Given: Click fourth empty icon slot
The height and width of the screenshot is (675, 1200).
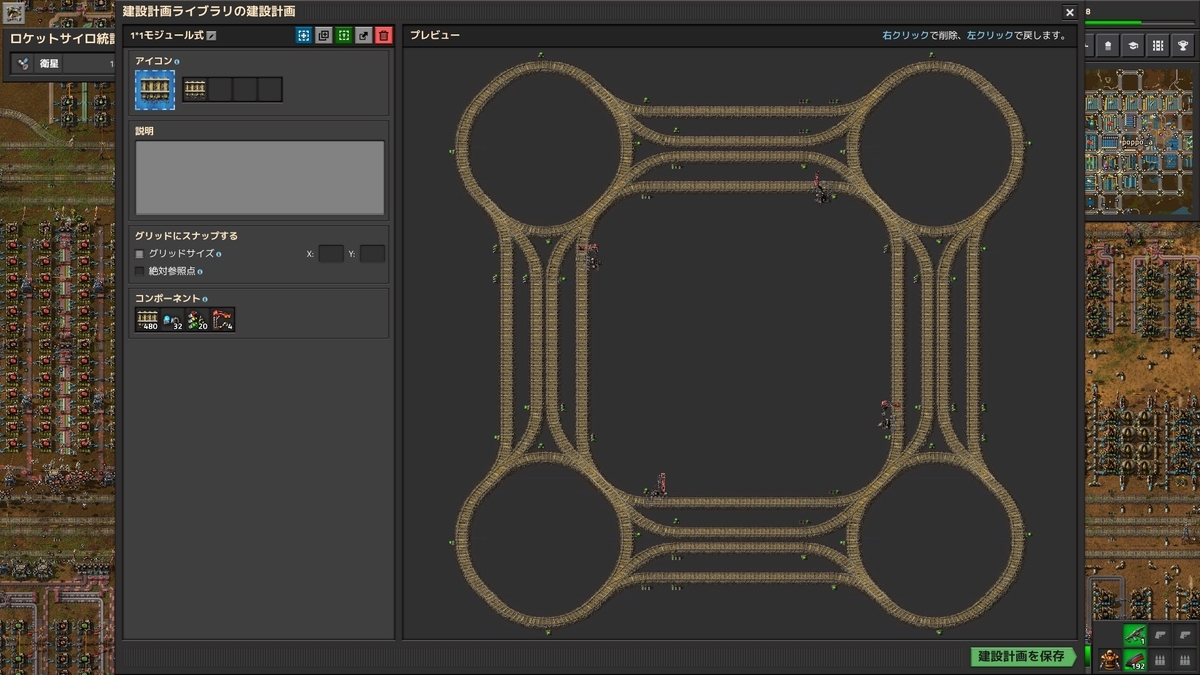Looking at the screenshot, I should [270, 90].
